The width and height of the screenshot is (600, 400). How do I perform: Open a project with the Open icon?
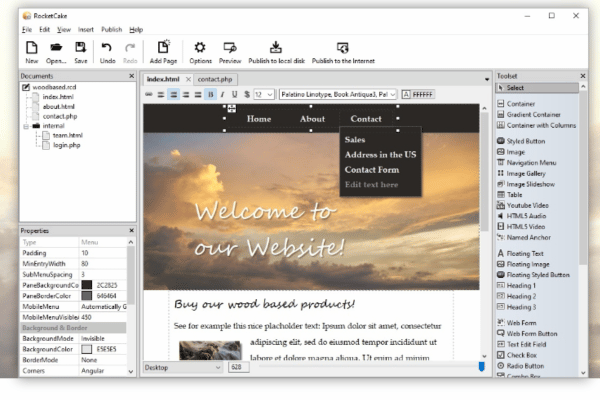click(x=56, y=52)
